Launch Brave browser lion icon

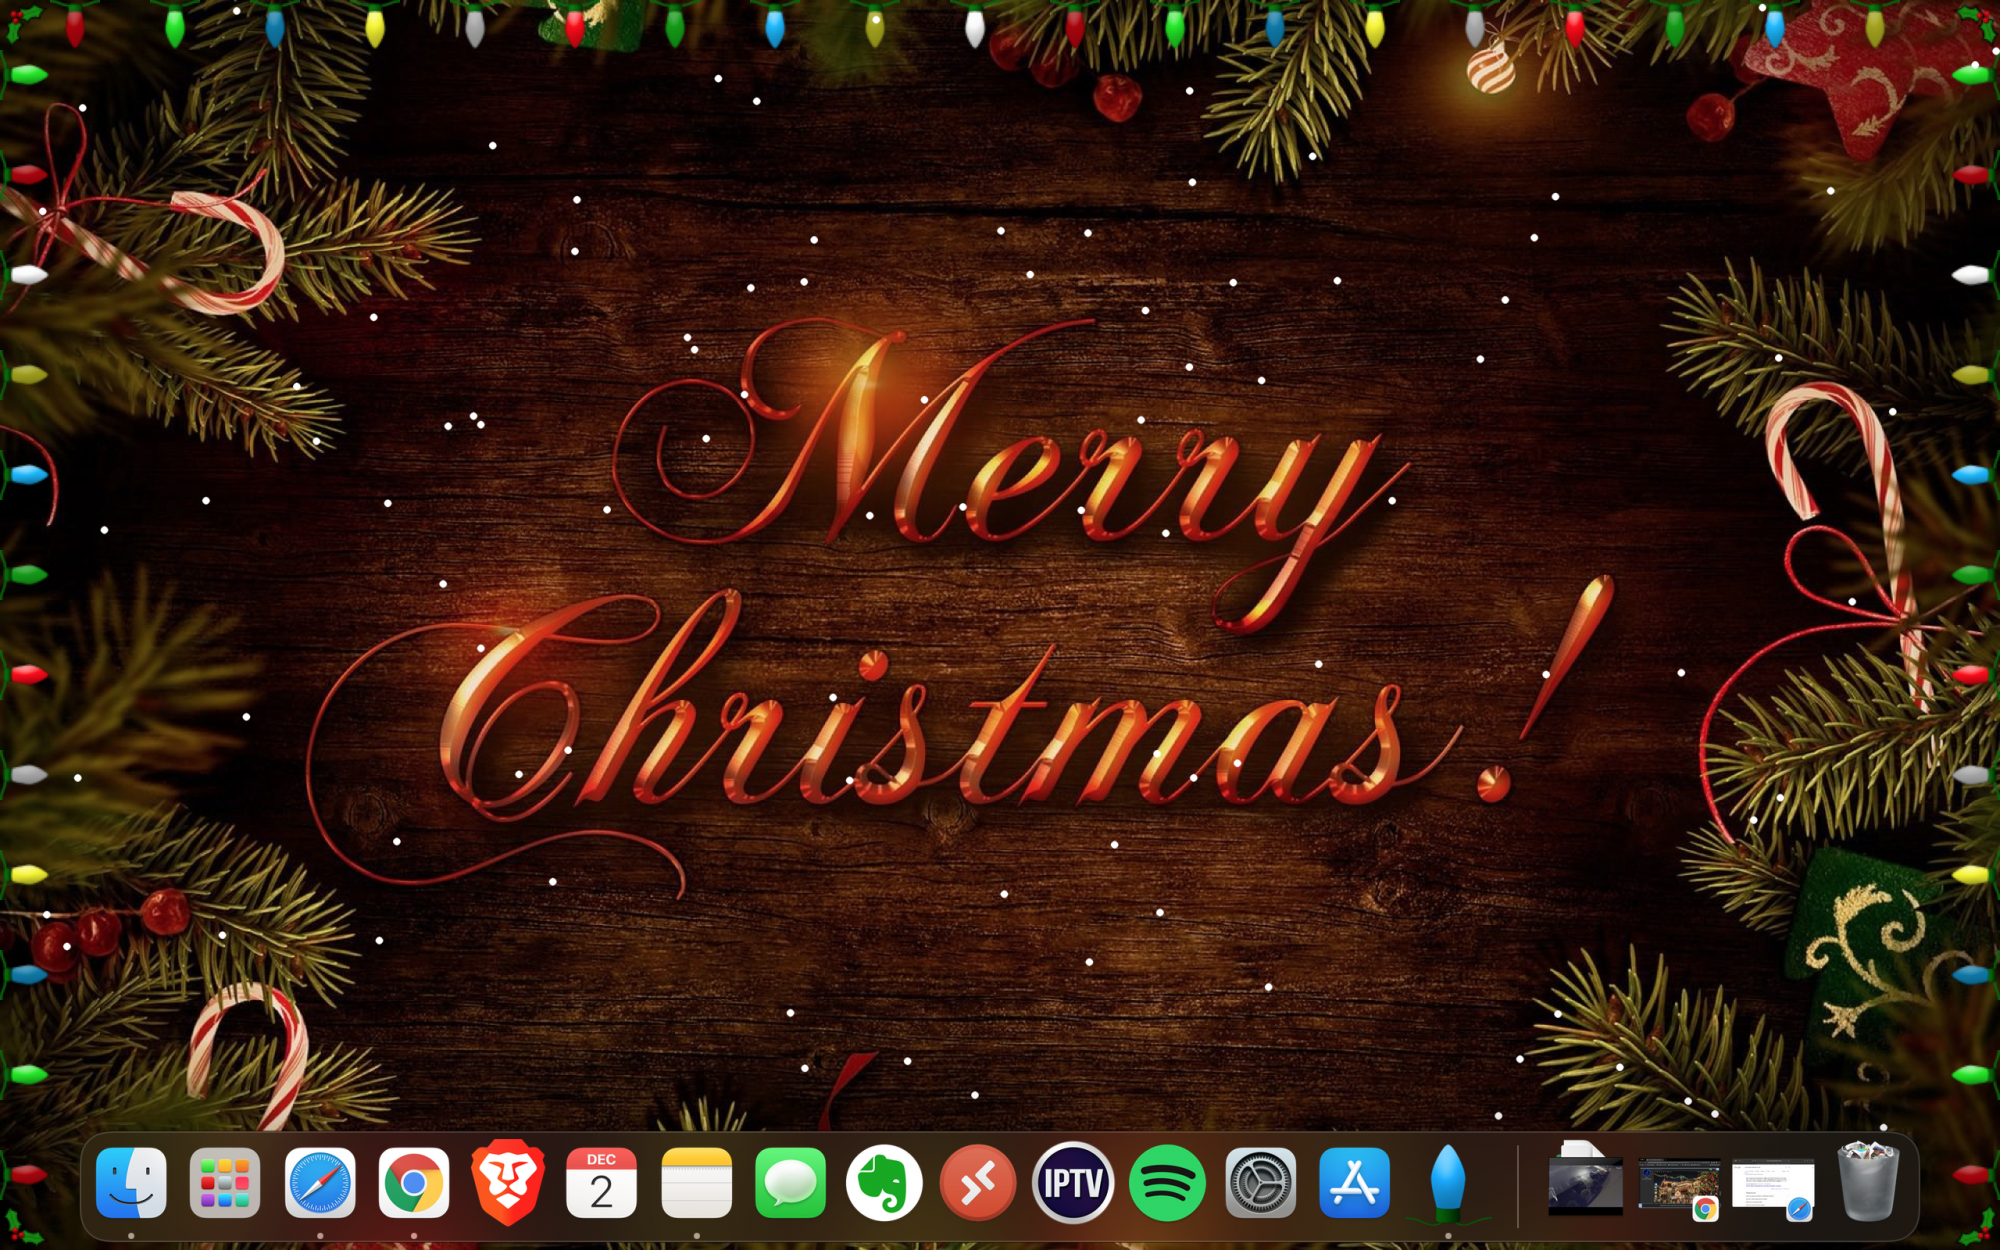click(x=508, y=1184)
